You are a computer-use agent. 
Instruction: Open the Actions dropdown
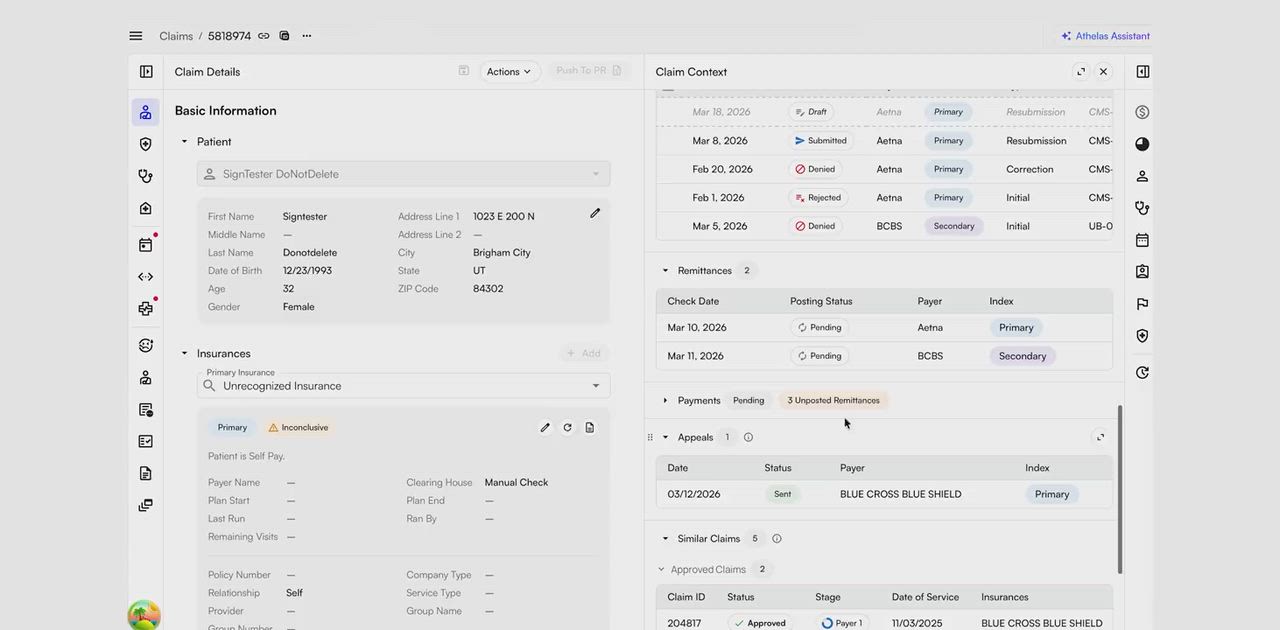(x=509, y=72)
